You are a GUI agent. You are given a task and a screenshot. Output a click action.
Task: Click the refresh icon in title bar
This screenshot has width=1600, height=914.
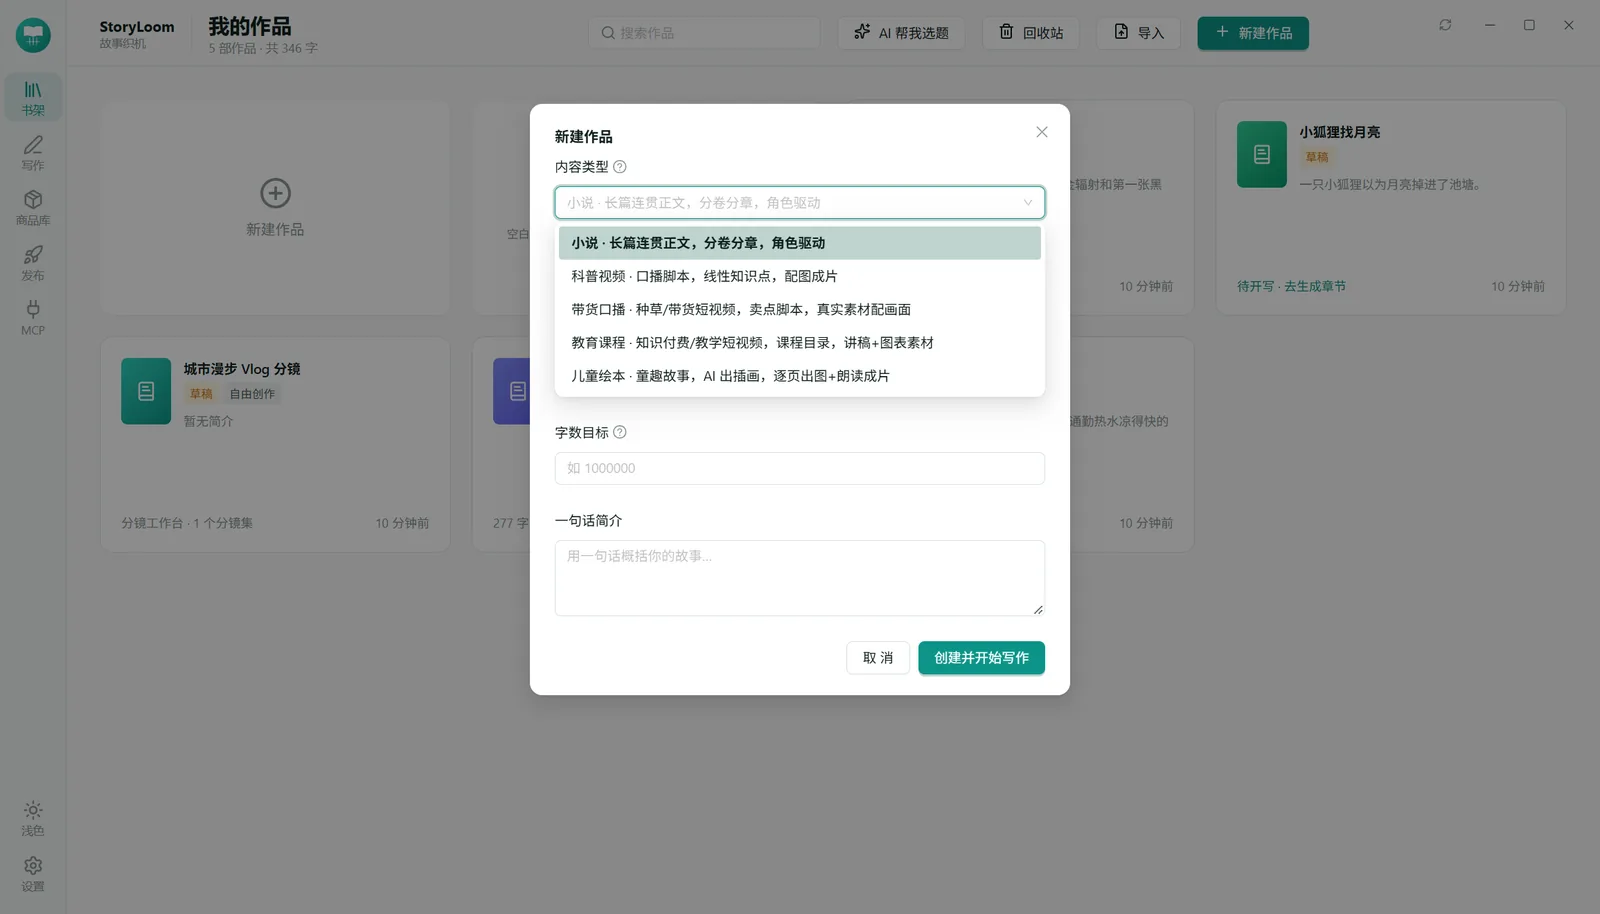coord(1445,25)
